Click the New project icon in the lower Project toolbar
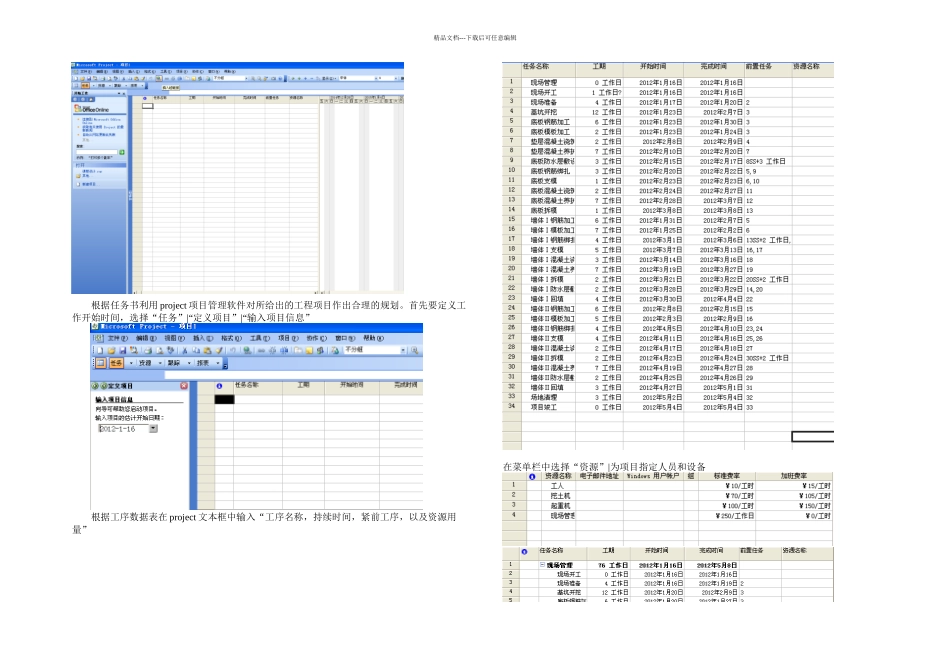This screenshot has width=950, height=672. tap(100, 350)
